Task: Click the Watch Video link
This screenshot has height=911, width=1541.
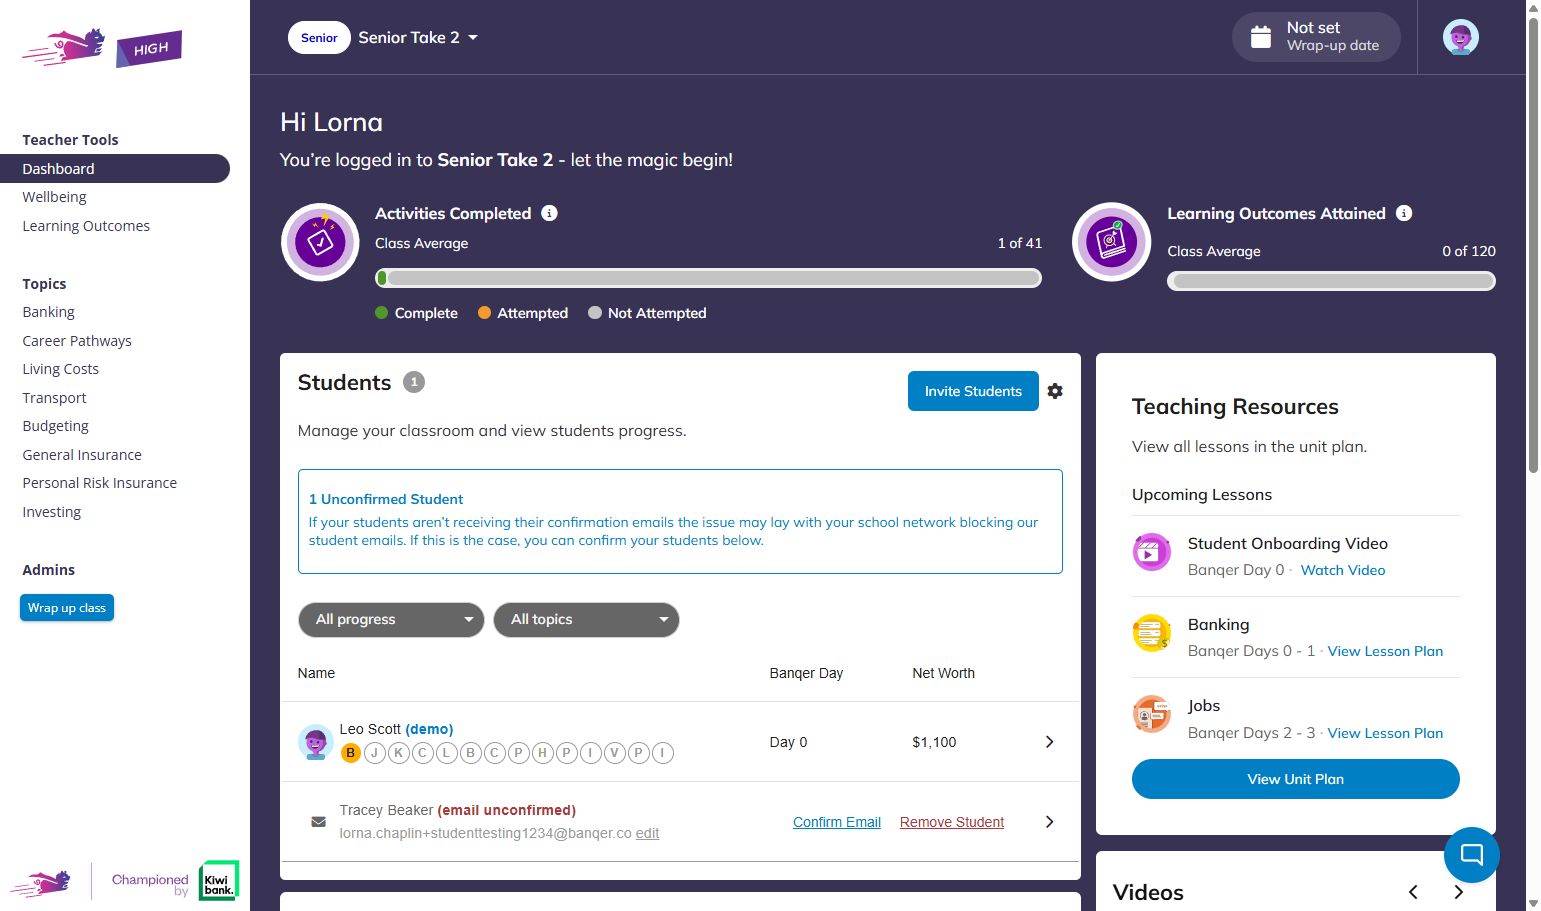Action: click(x=1343, y=570)
